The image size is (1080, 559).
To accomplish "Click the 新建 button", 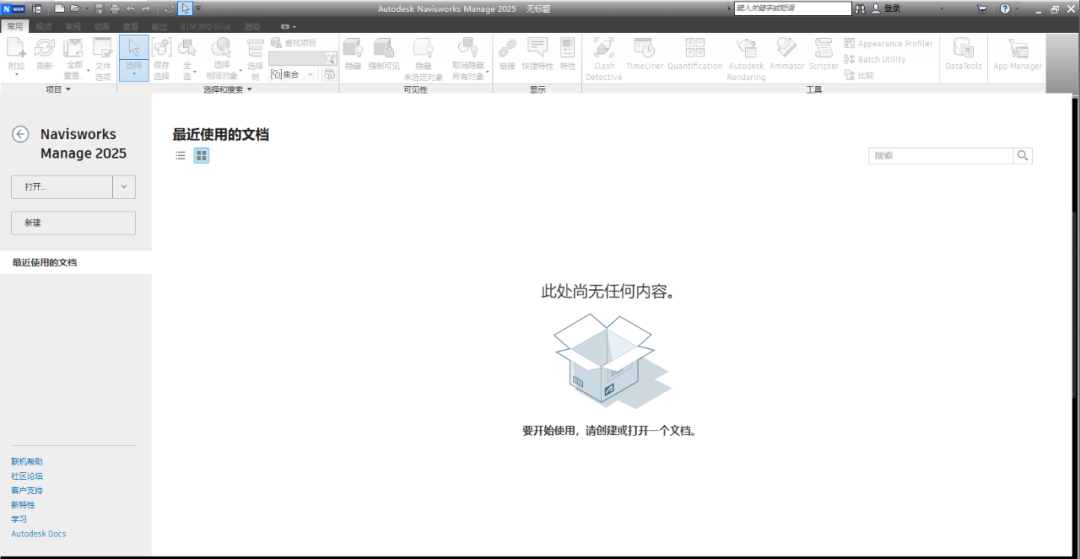I will (x=73, y=223).
